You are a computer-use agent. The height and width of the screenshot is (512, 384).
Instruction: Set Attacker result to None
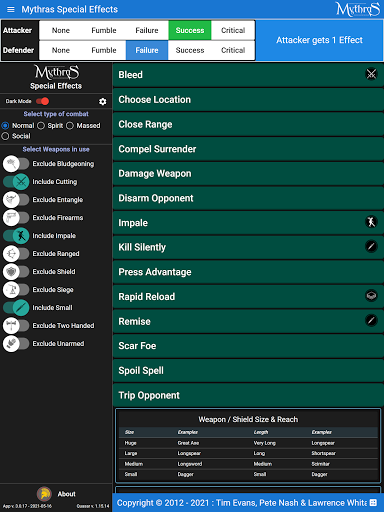pyautogui.click(x=61, y=30)
